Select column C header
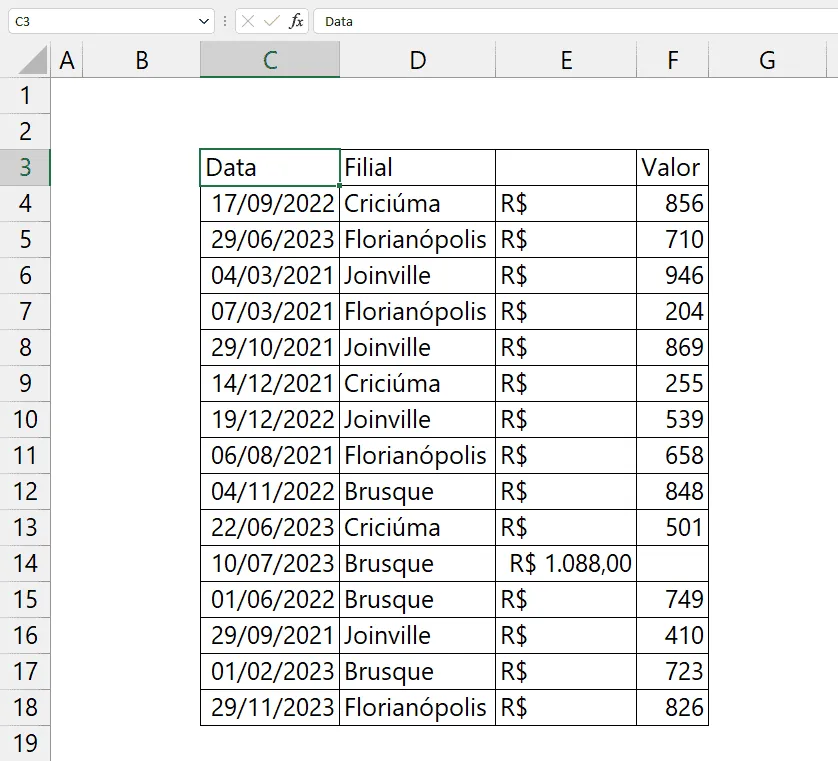Screen dimensions: 838x761 point(270,60)
